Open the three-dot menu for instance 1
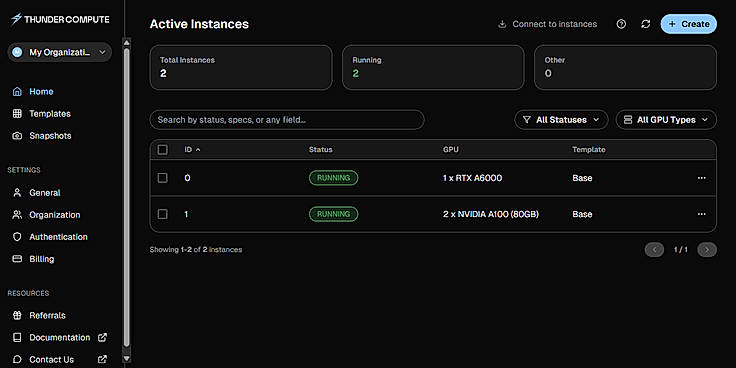Viewport: 736px width, 368px height. [701, 214]
